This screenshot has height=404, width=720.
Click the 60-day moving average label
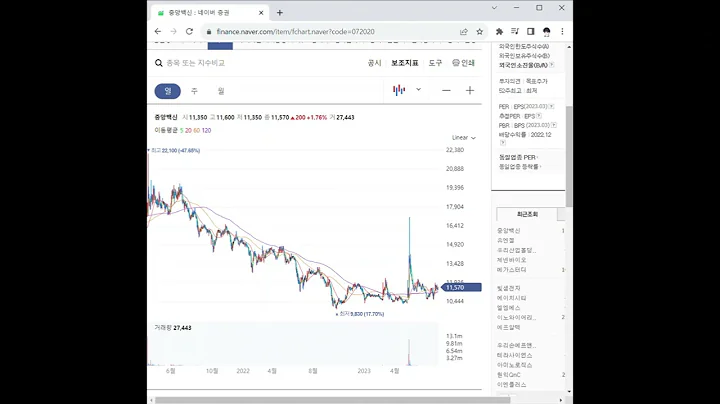pos(197,130)
